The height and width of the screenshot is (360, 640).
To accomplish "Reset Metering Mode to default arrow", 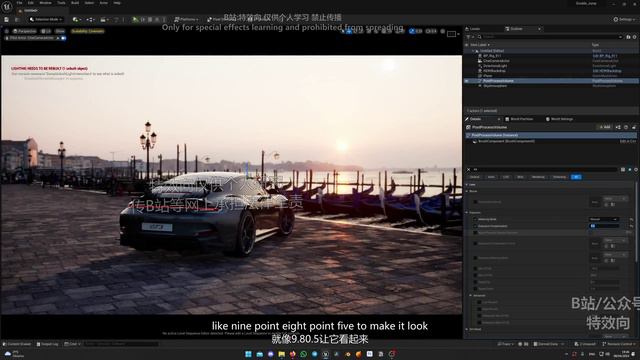I will [x=631, y=219].
